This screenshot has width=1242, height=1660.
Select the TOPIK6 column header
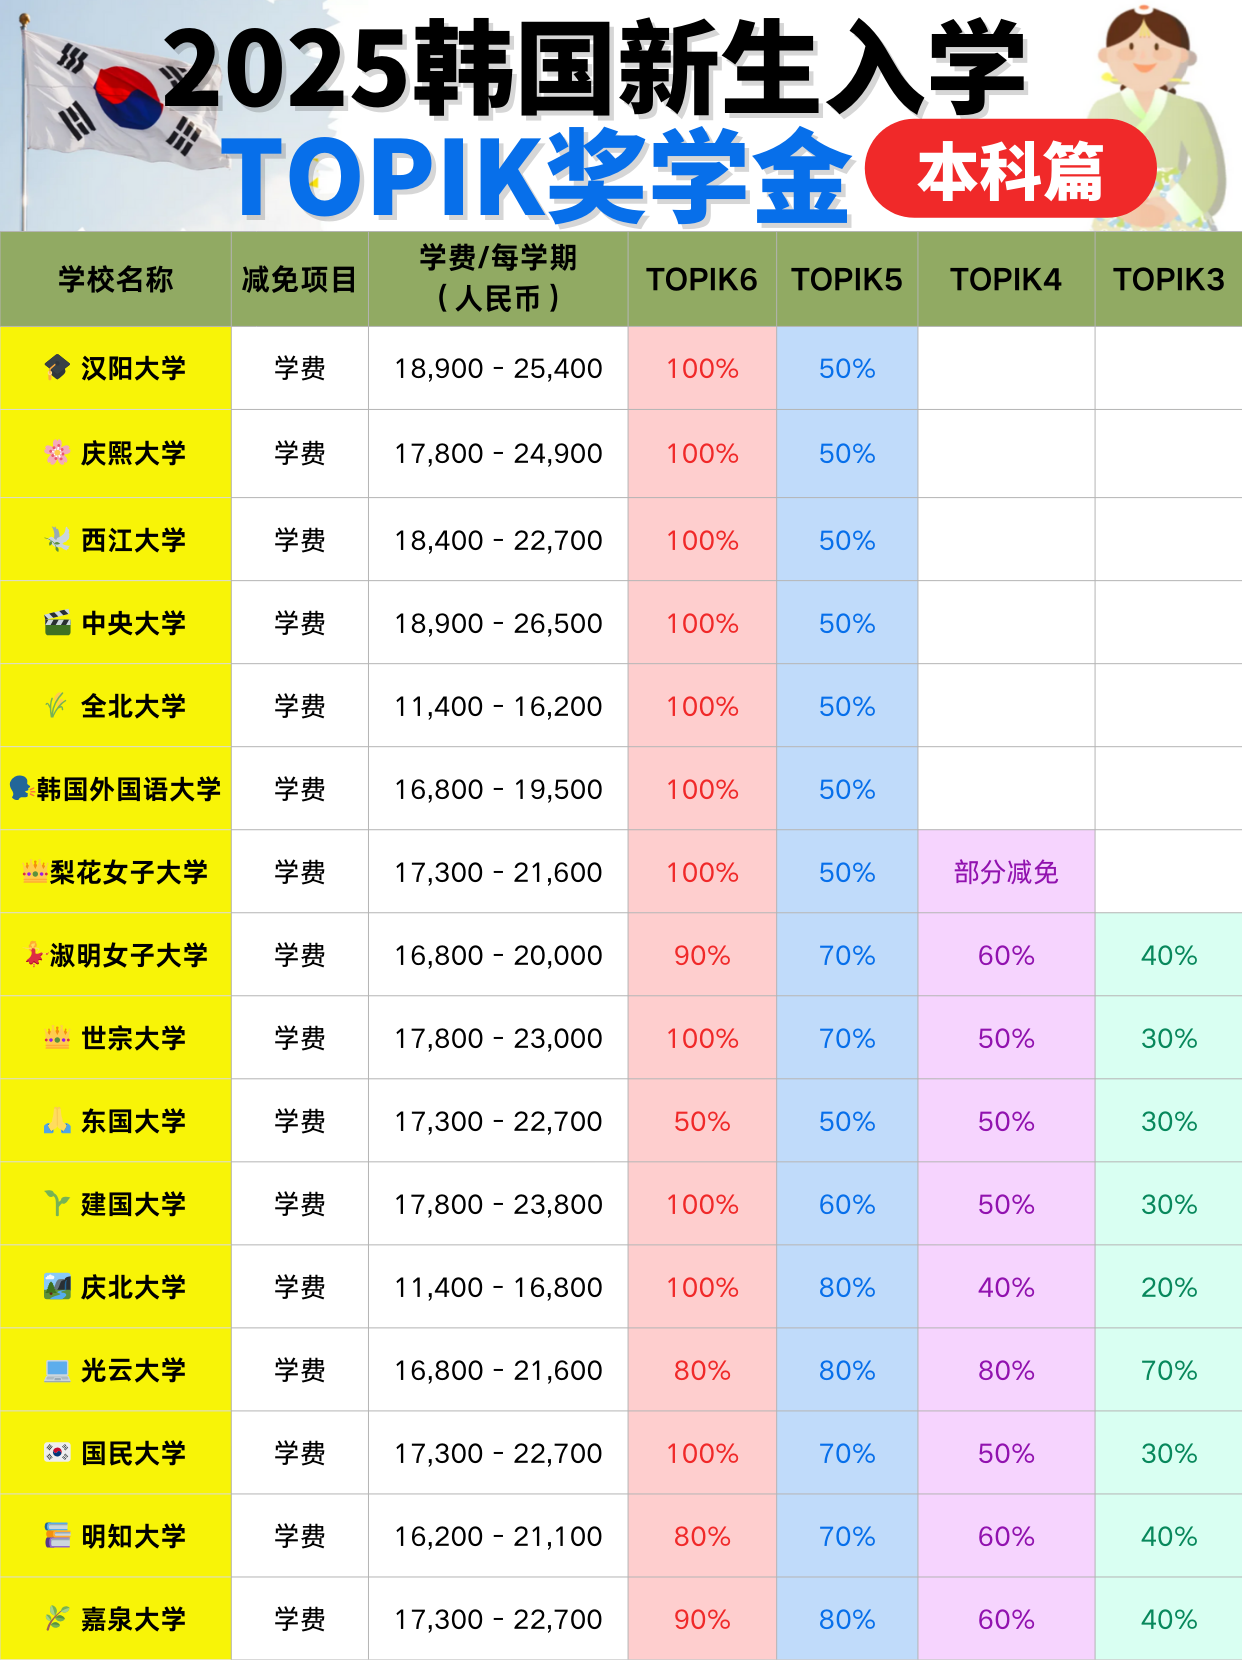coord(701,279)
